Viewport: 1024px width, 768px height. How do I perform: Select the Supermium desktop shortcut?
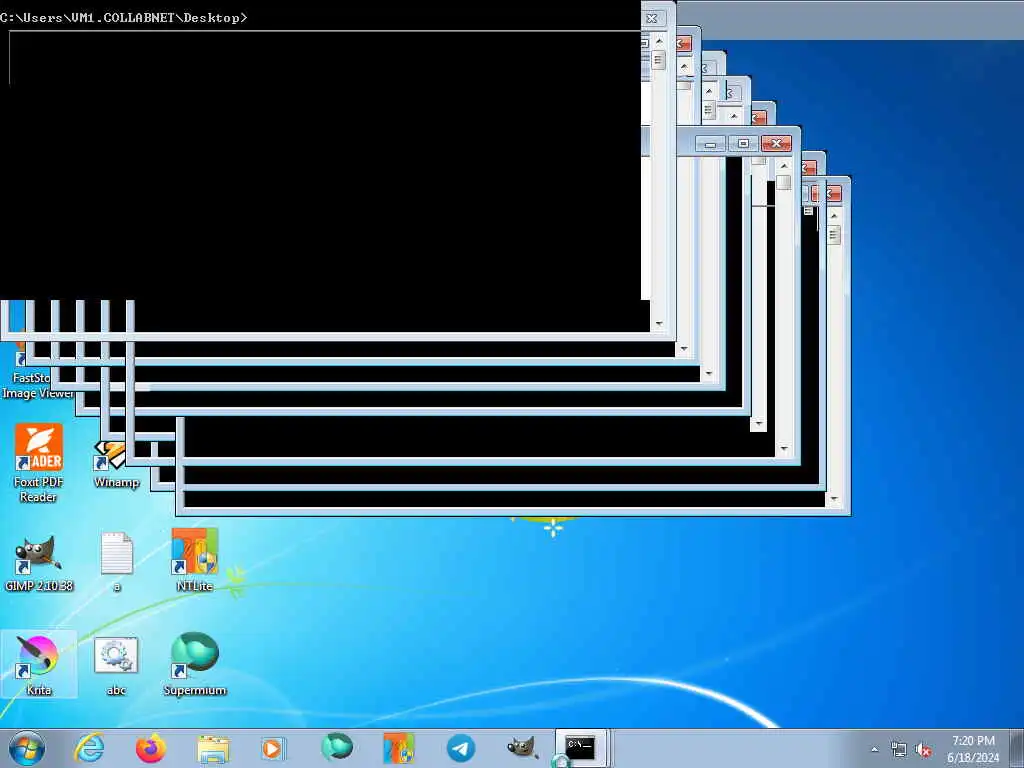195,664
